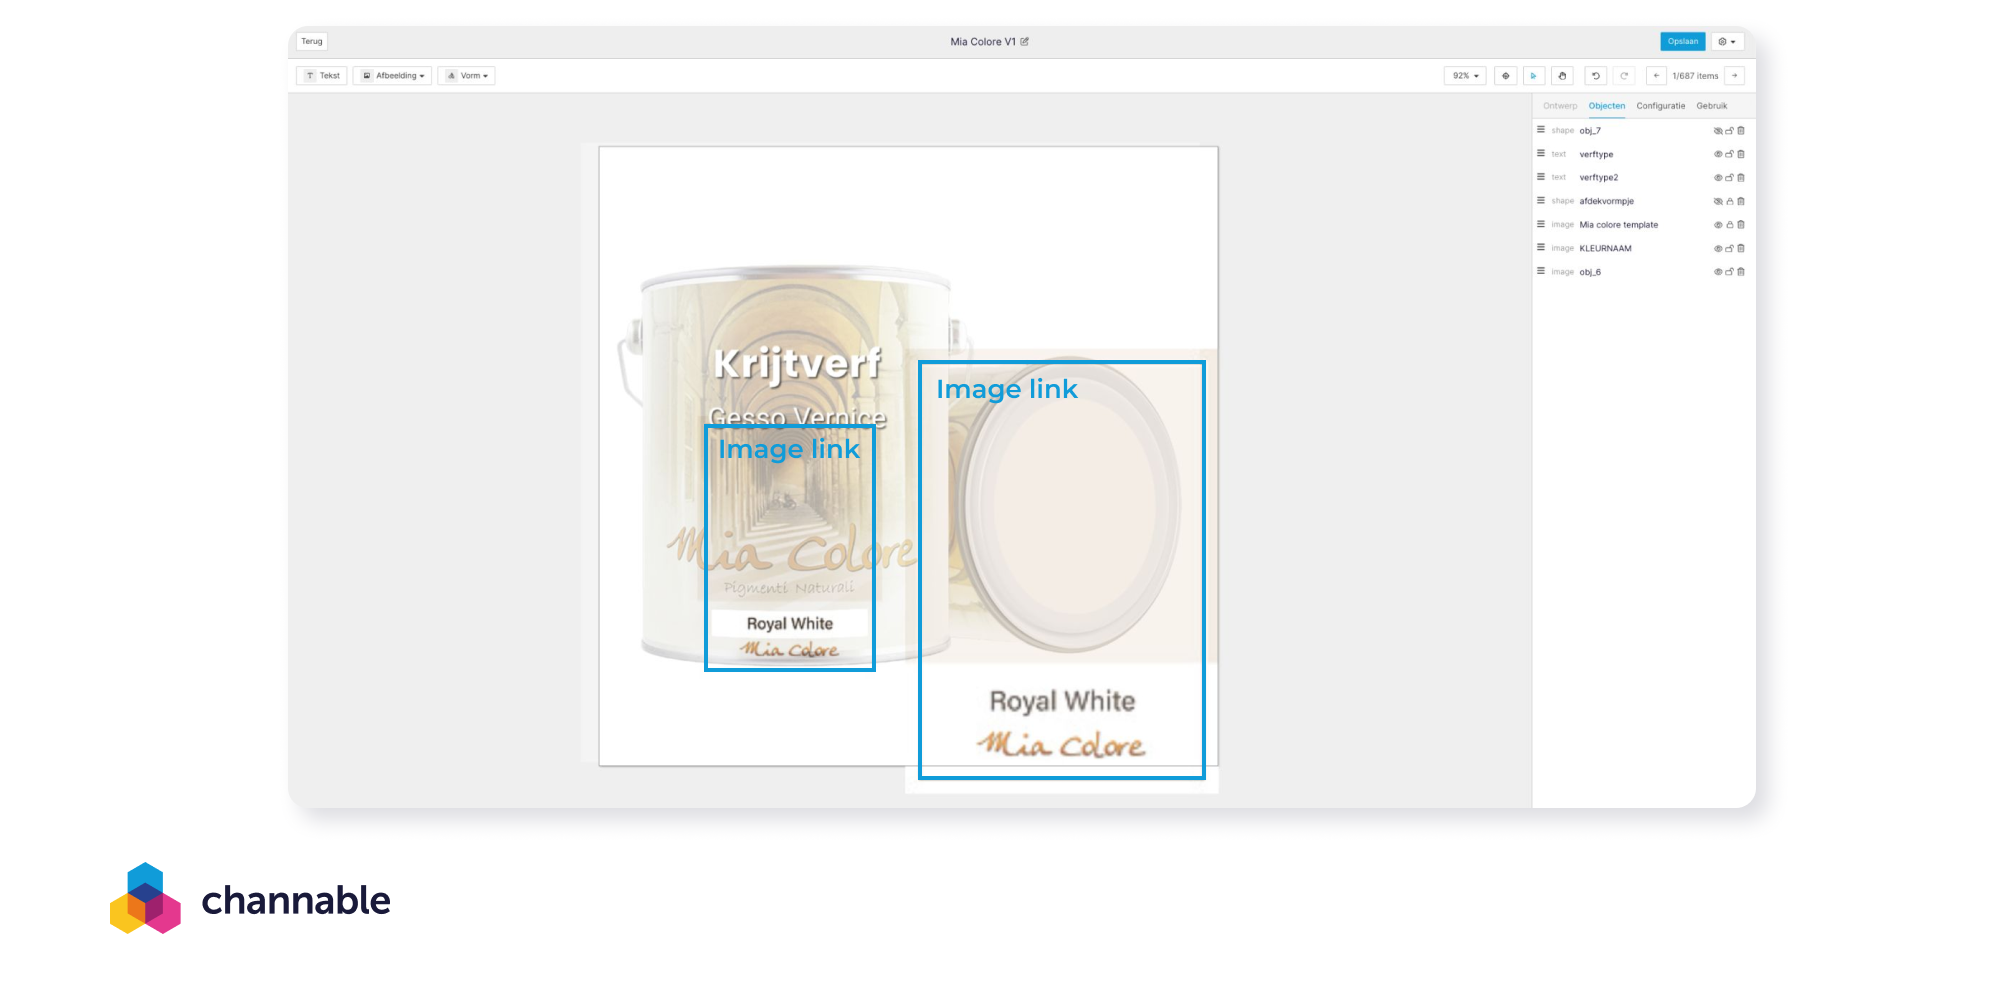2000x1000 pixels.
Task: Hide the KLEURNAAM image layer
Action: [x=1718, y=249]
